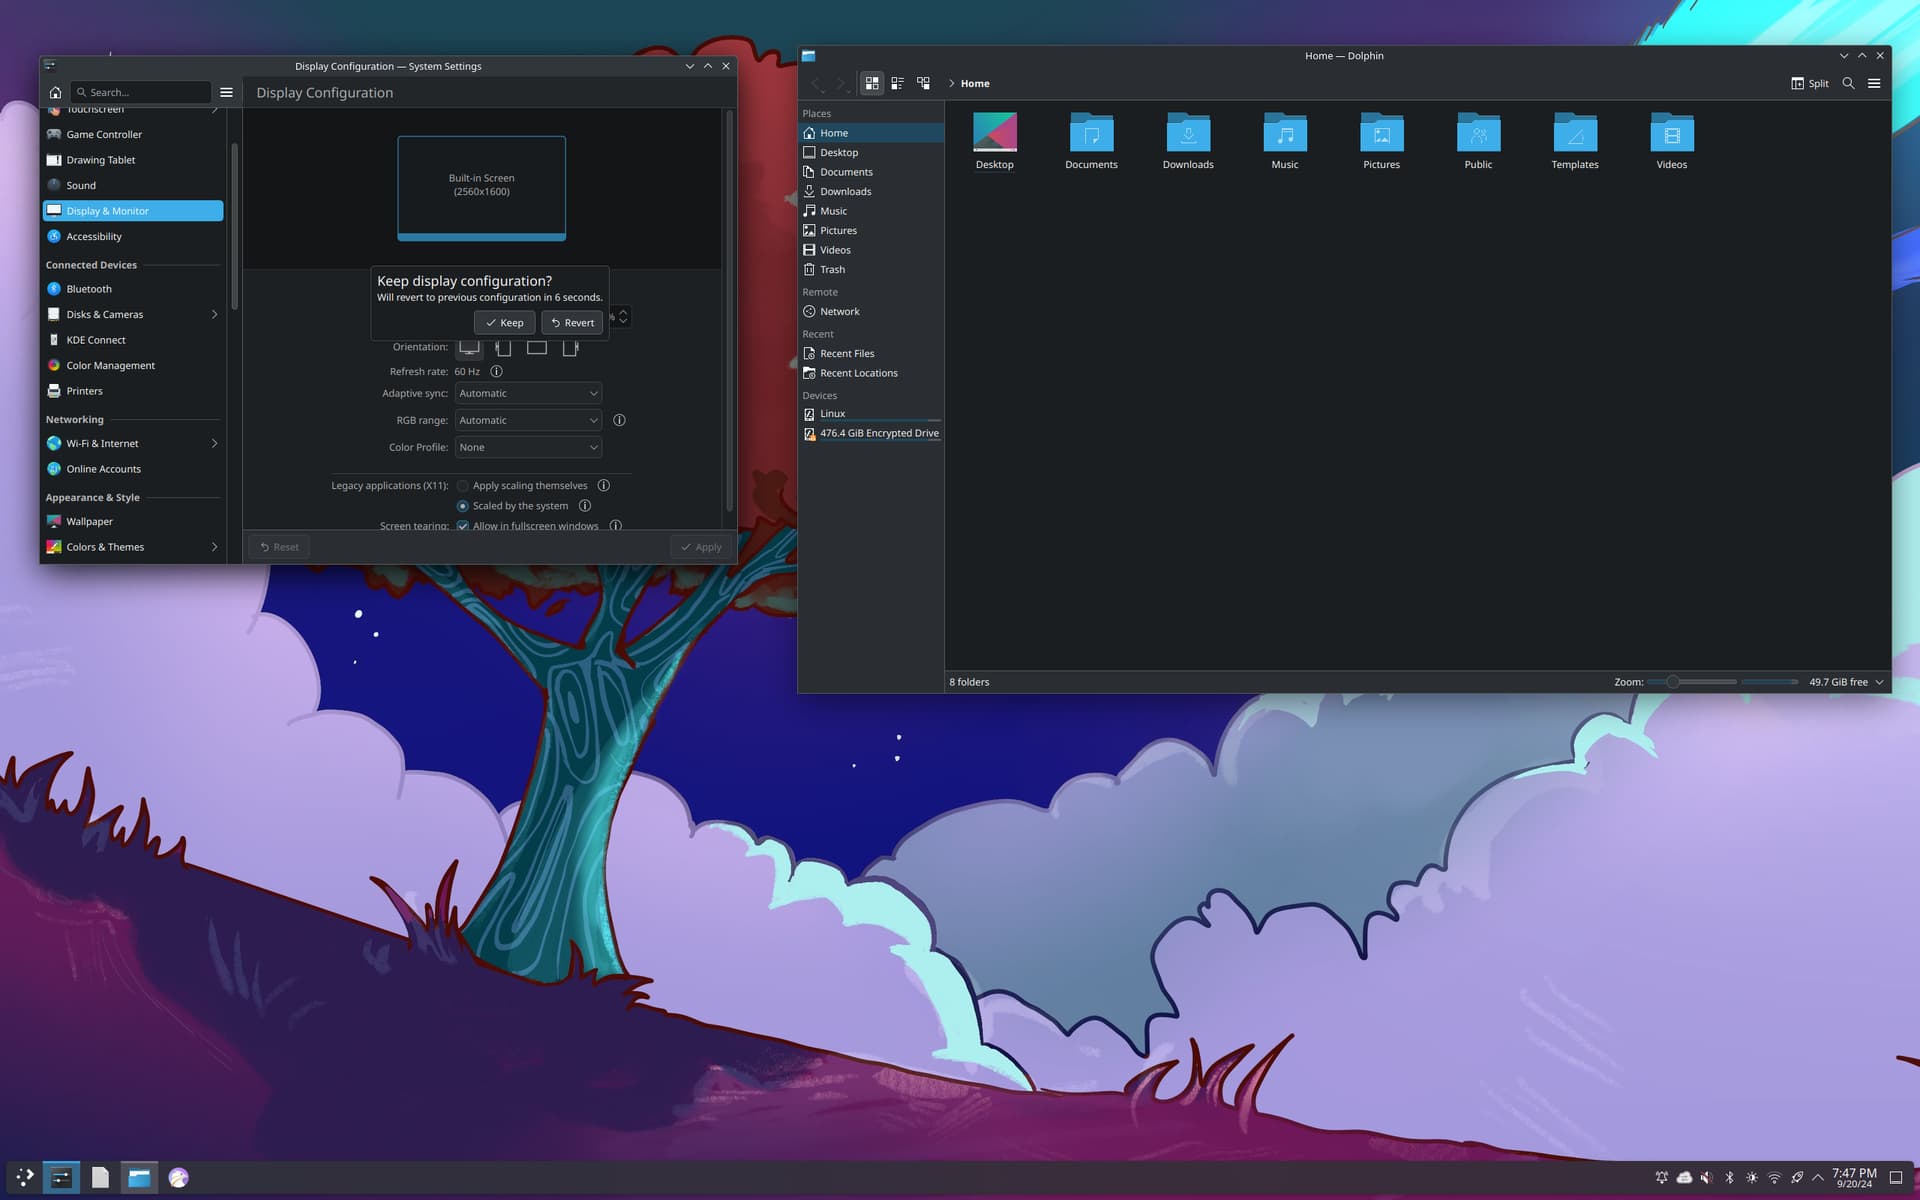Open the Music folder icon
The image size is (1920, 1200).
click(1285, 132)
